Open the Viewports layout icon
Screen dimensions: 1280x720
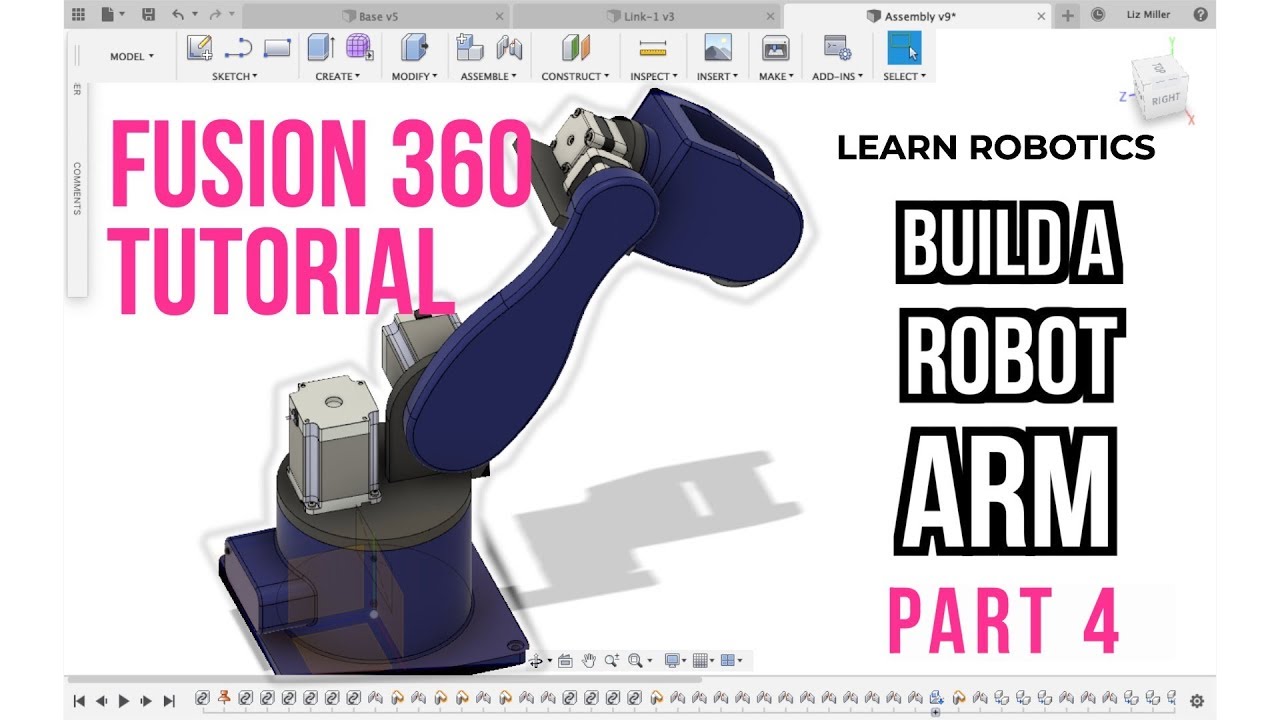click(728, 661)
